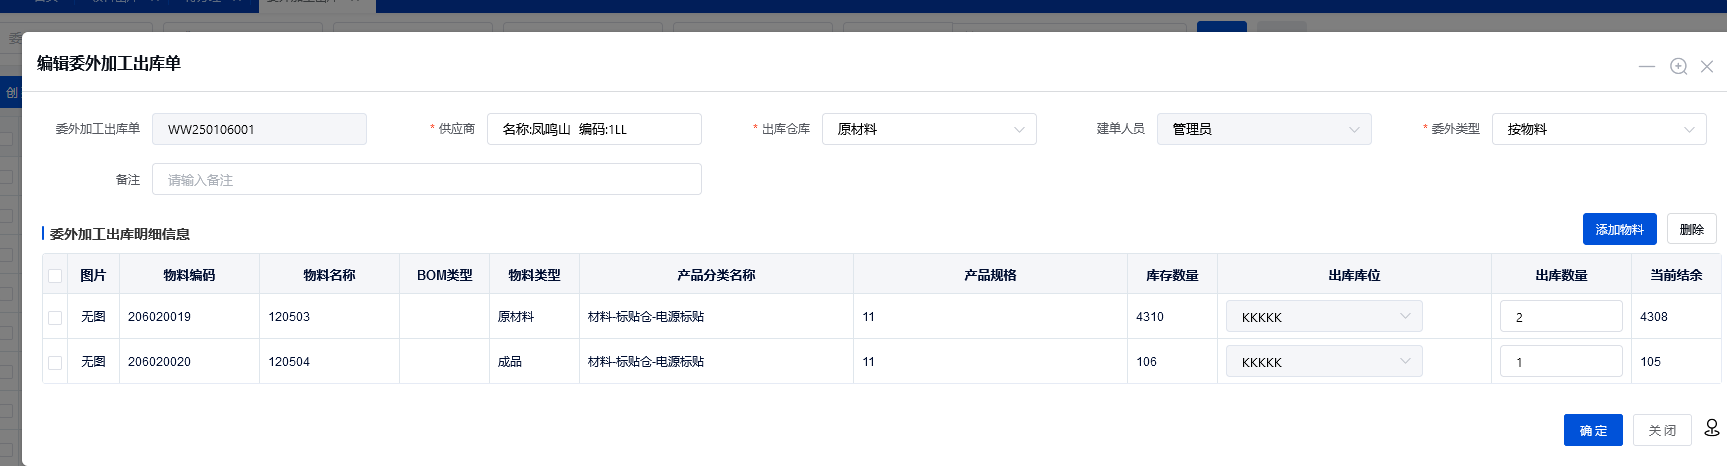Screen dimensions: 1727x466
Task: Check the row checkbox for material 206020020
Action: pyautogui.click(x=55, y=362)
